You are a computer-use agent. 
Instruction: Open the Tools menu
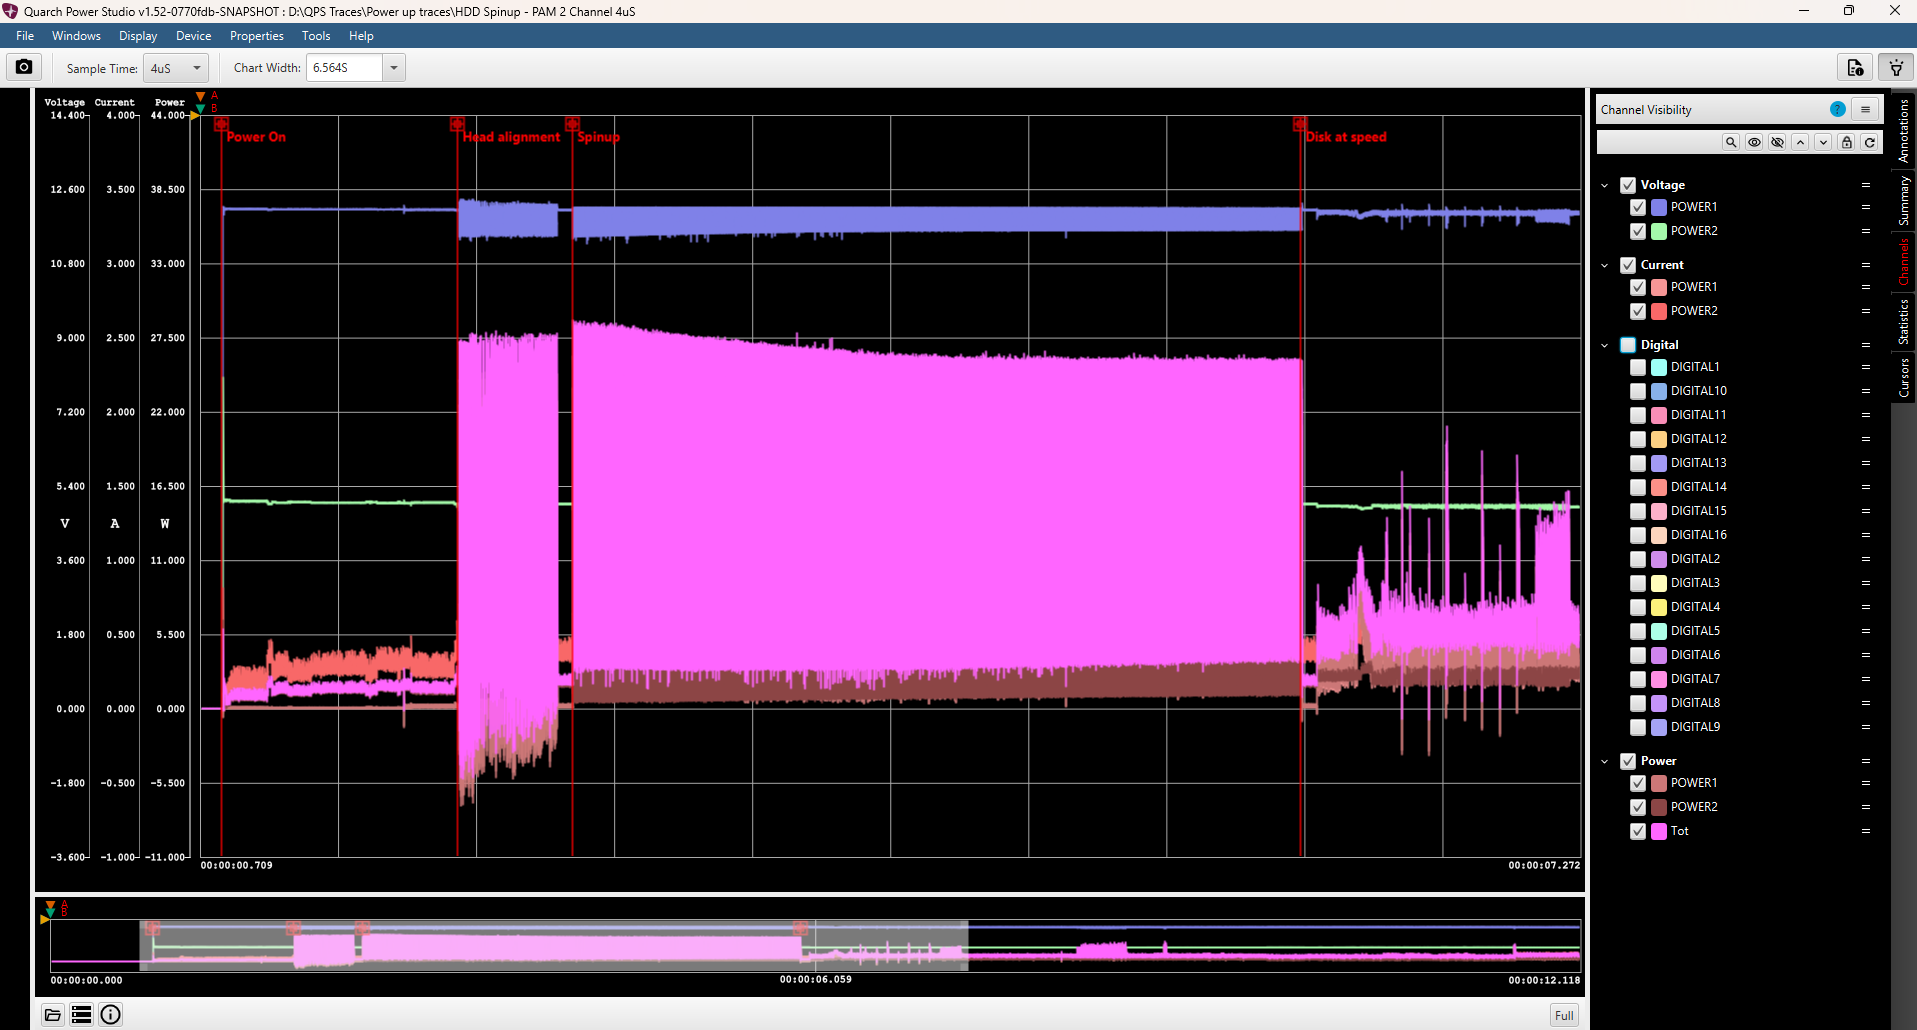point(316,36)
